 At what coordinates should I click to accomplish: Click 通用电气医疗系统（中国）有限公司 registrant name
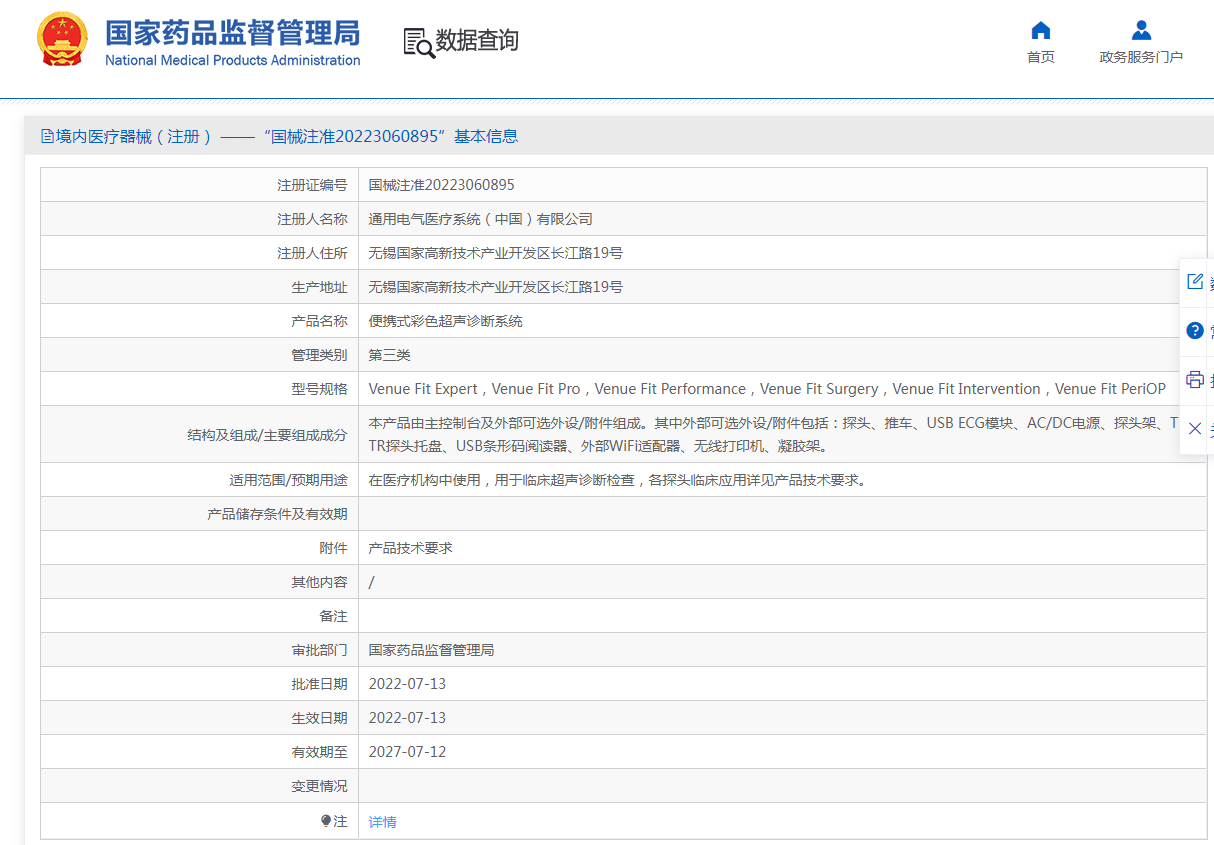pyautogui.click(x=481, y=219)
